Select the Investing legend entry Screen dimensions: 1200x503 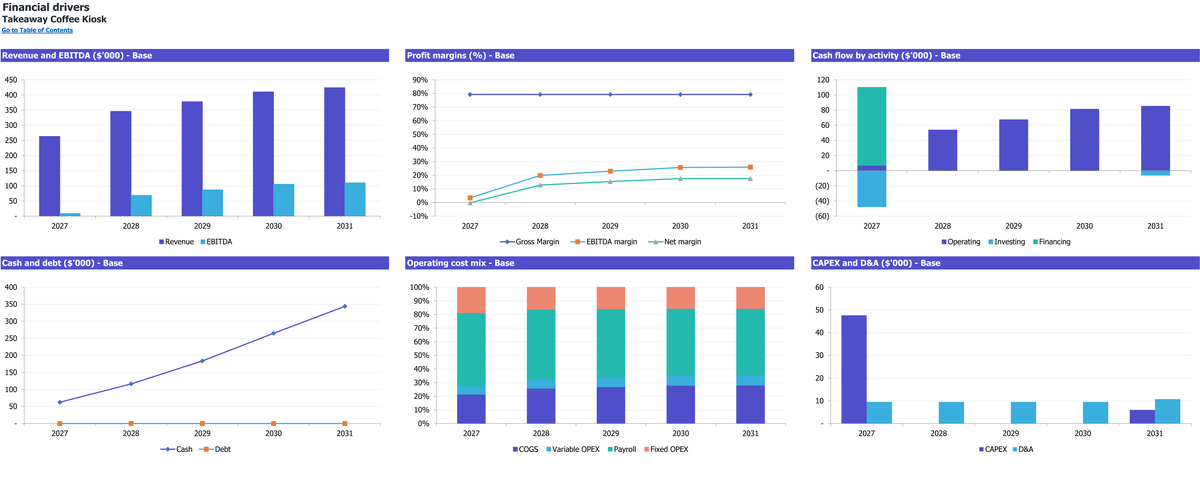(1008, 242)
